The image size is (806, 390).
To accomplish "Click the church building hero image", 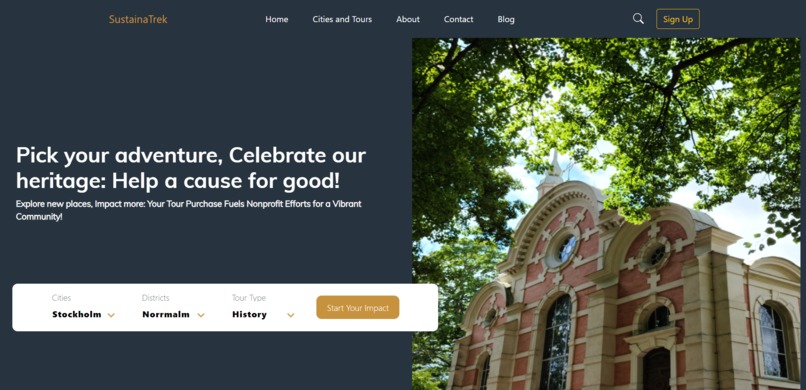I will click(x=607, y=214).
